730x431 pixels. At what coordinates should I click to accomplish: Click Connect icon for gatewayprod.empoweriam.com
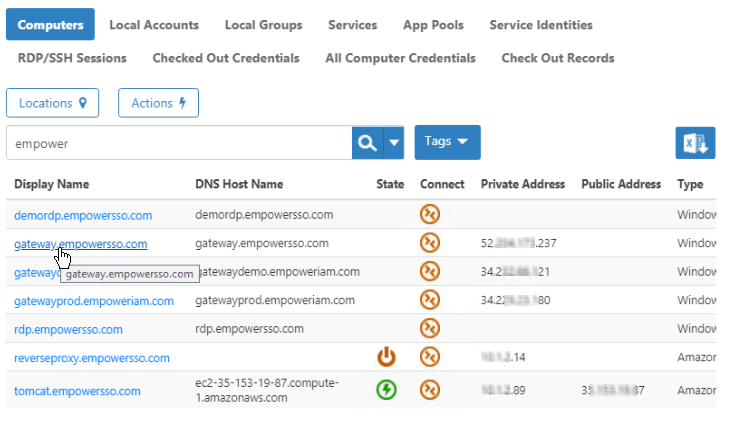(x=430, y=300)
